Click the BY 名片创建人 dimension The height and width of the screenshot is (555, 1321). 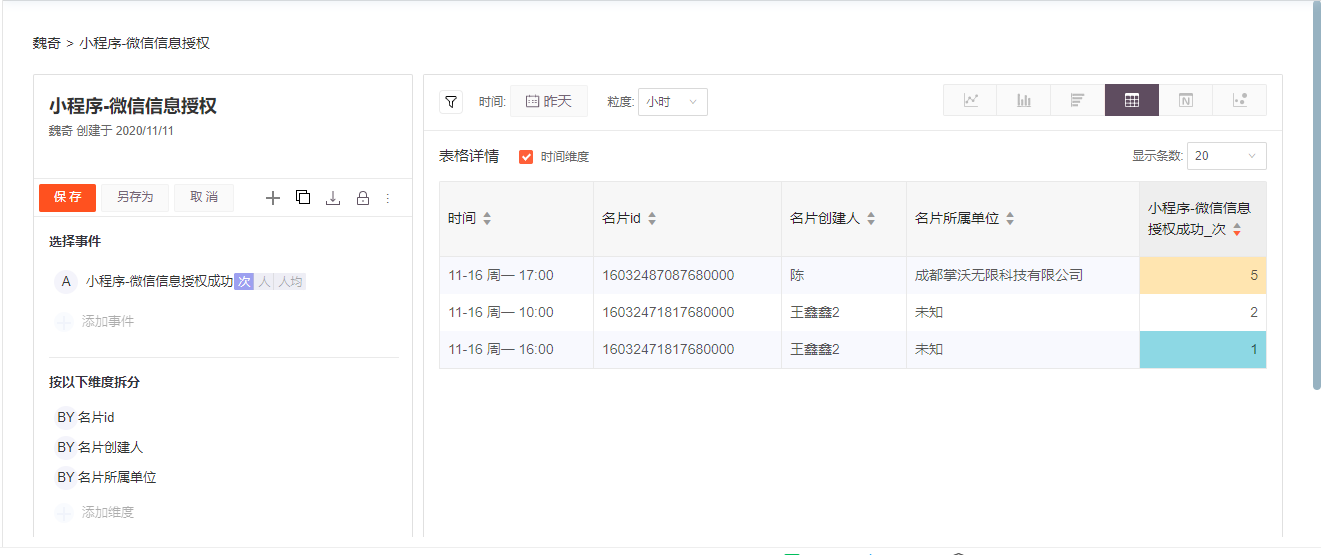[100, 448]
